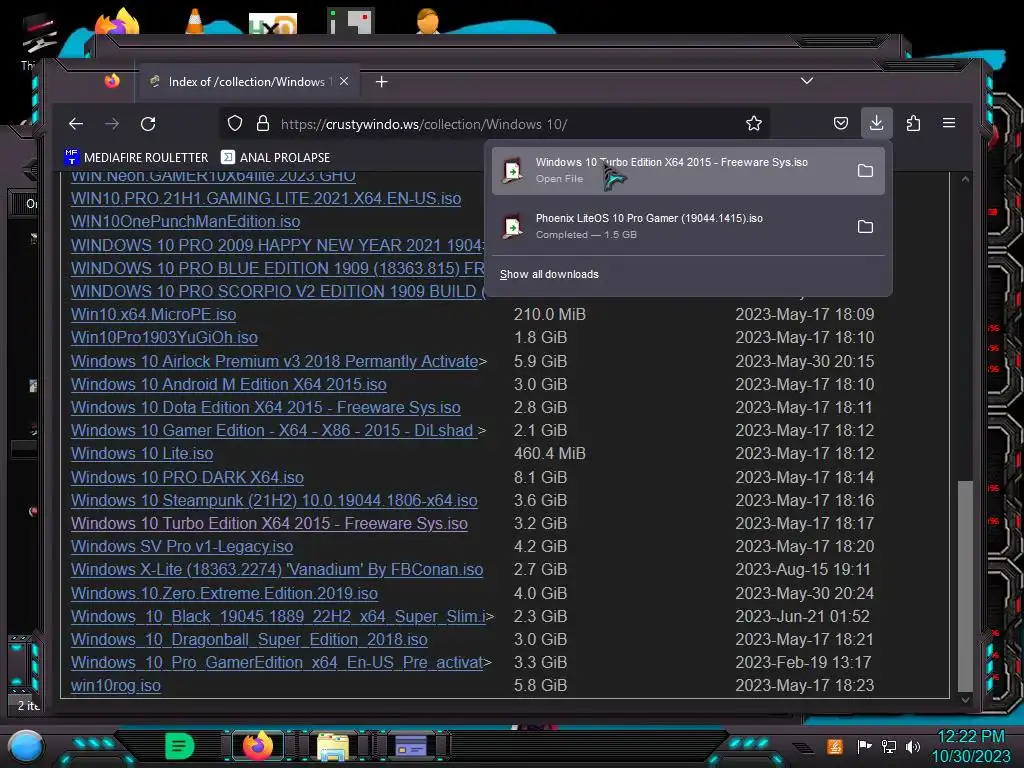This screenshot has height=768, width=1024.
Task: Download win10rog.iso
Action: pos(116,686)
